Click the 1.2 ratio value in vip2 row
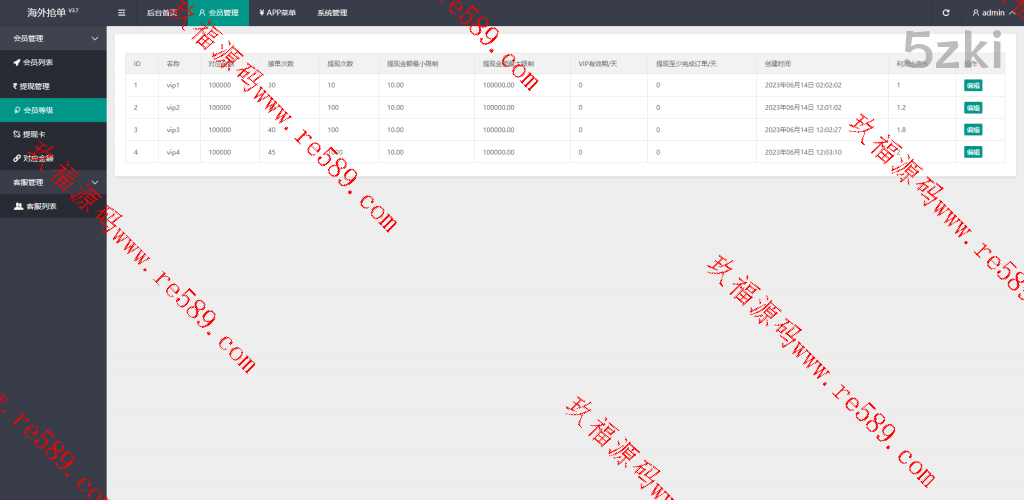This screenshot has width=1024, height=500. coord(901,108)
